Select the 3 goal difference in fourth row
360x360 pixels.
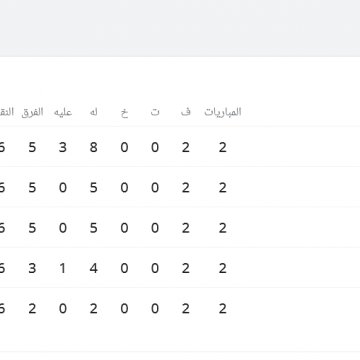32,268
